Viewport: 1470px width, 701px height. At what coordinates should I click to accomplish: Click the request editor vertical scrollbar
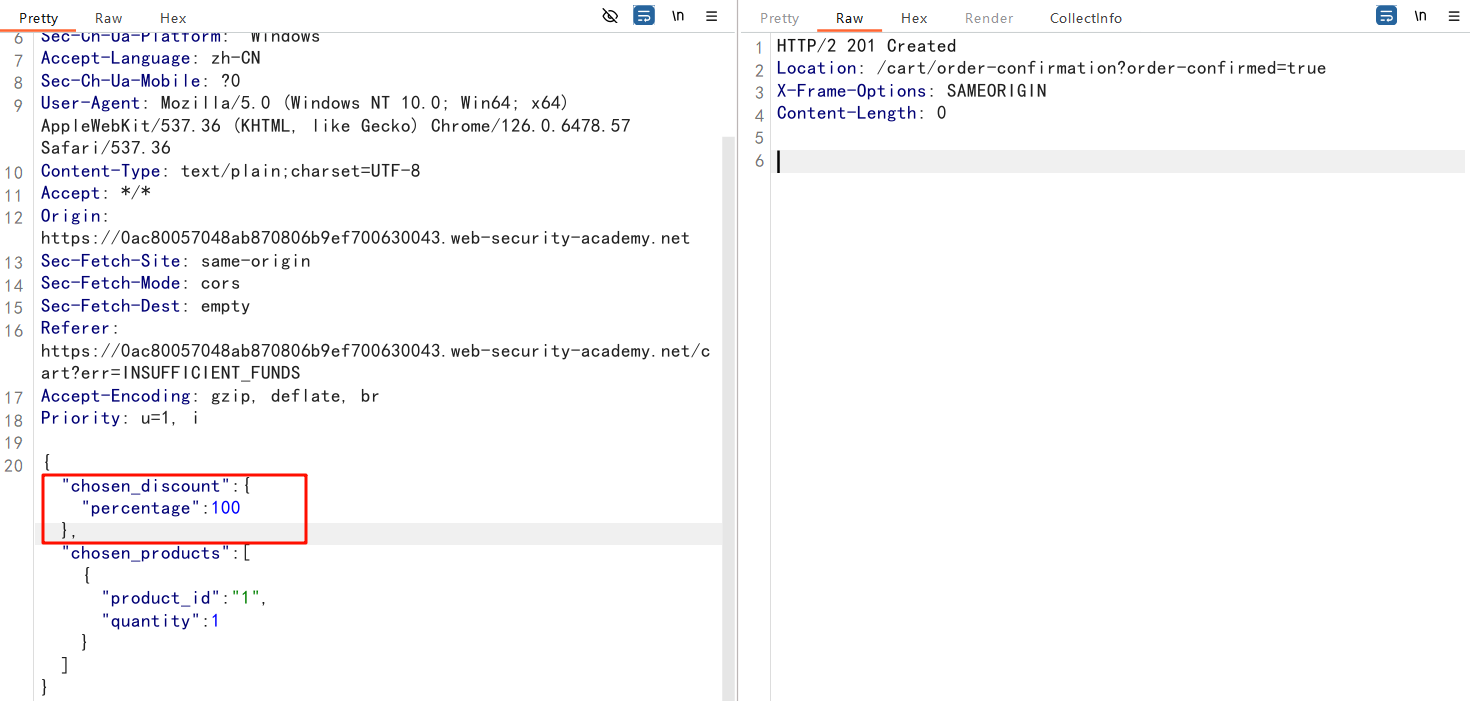(x=727, y=400)
